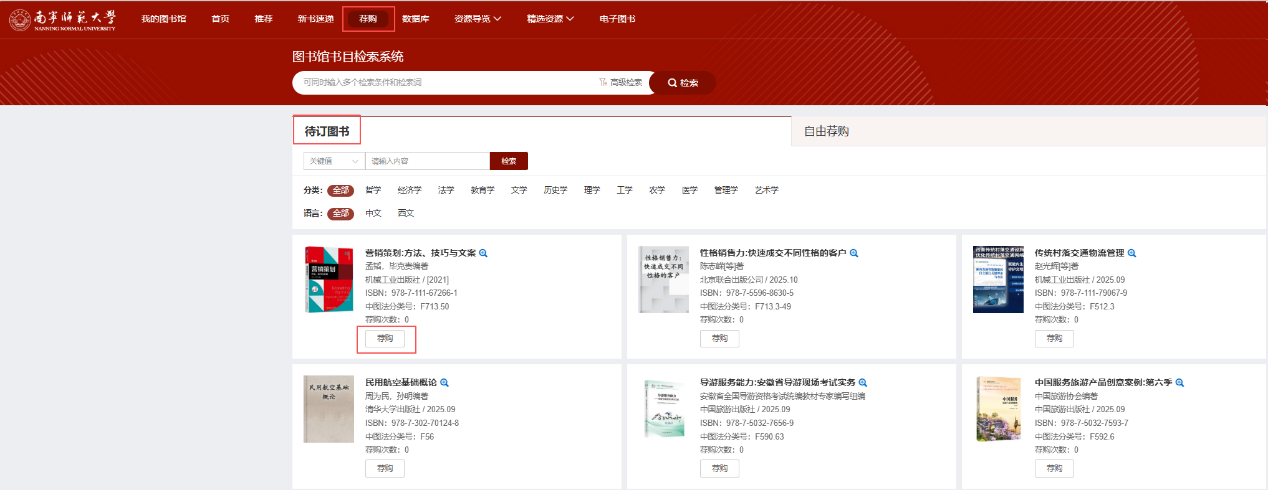Open magnifier icon beside 导游服务能力 title
The width and height of the screenshot is (1268, 490).
click(863, 382)
